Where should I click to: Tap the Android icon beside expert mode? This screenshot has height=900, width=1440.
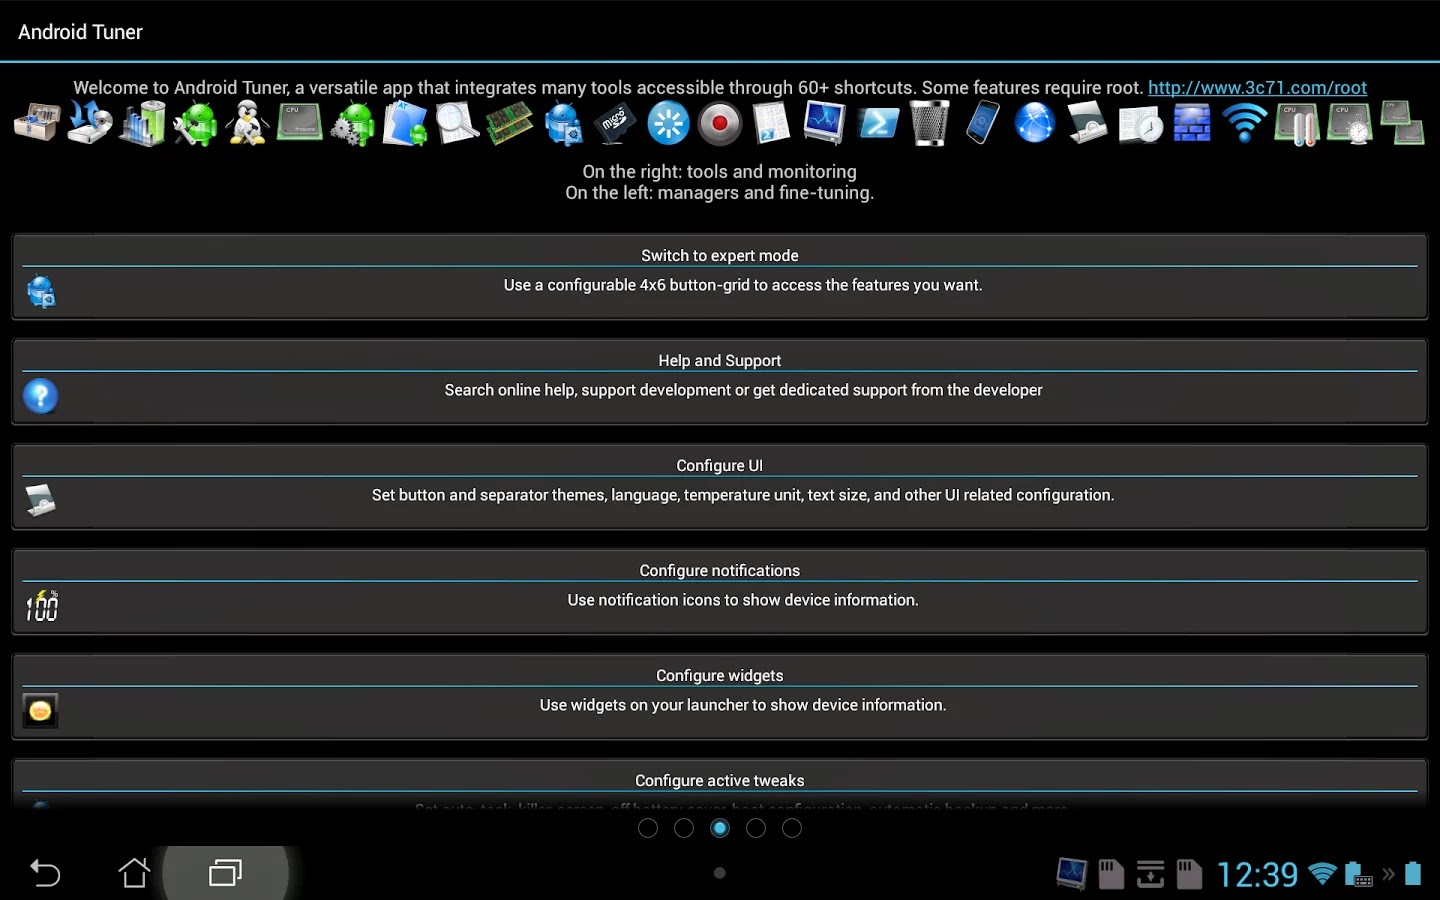(41, 292)
